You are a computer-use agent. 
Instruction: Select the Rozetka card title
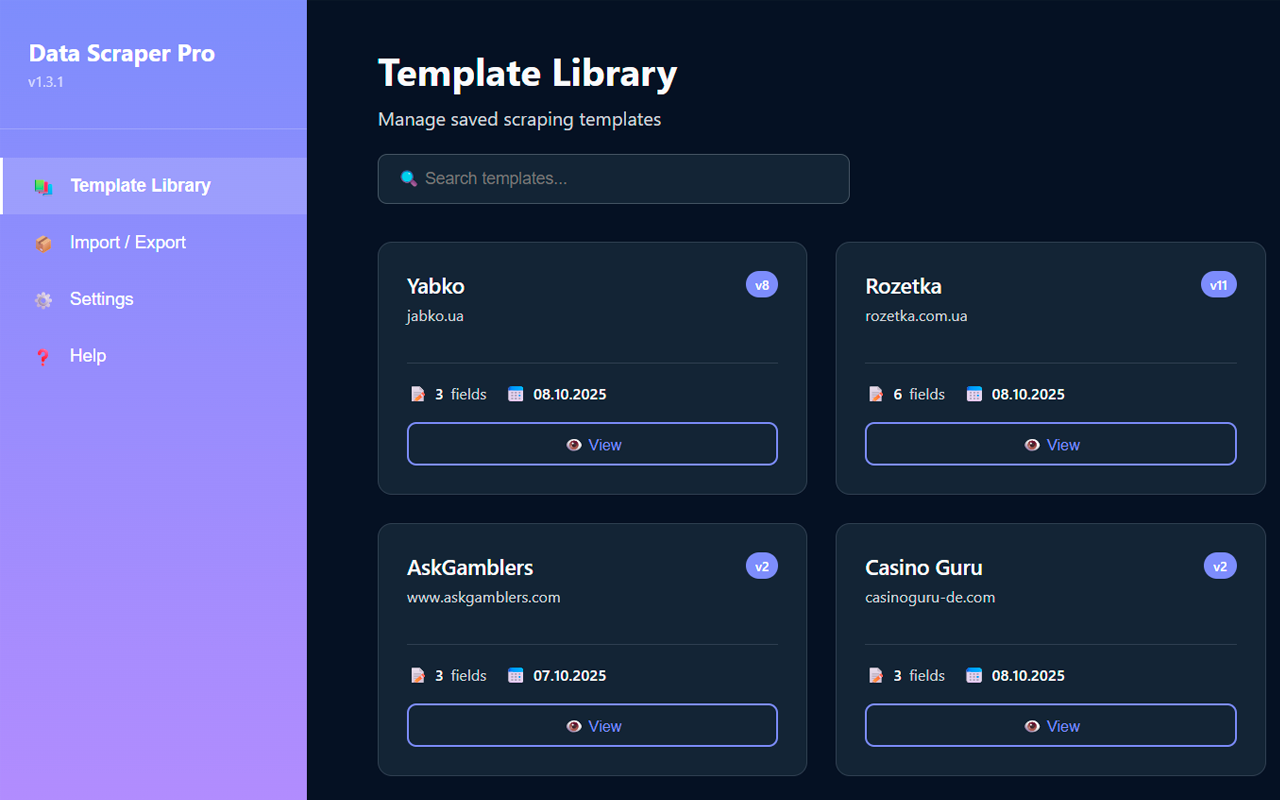point(903,286)
